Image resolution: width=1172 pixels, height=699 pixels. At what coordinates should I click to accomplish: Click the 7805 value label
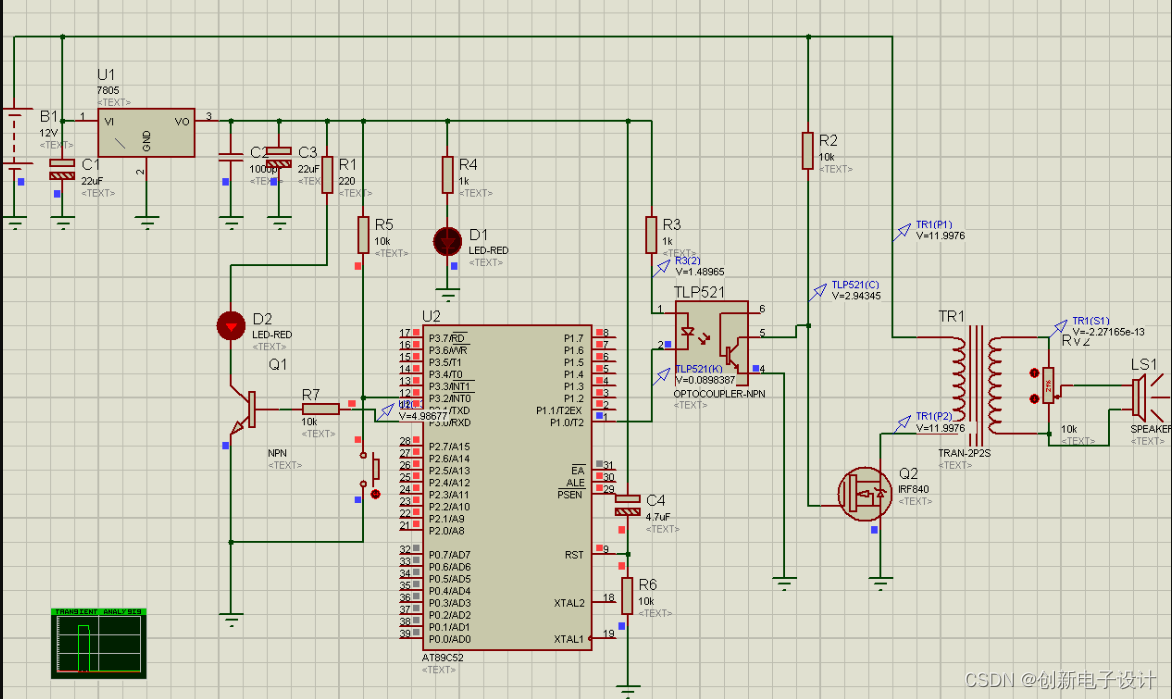(108, 90)
